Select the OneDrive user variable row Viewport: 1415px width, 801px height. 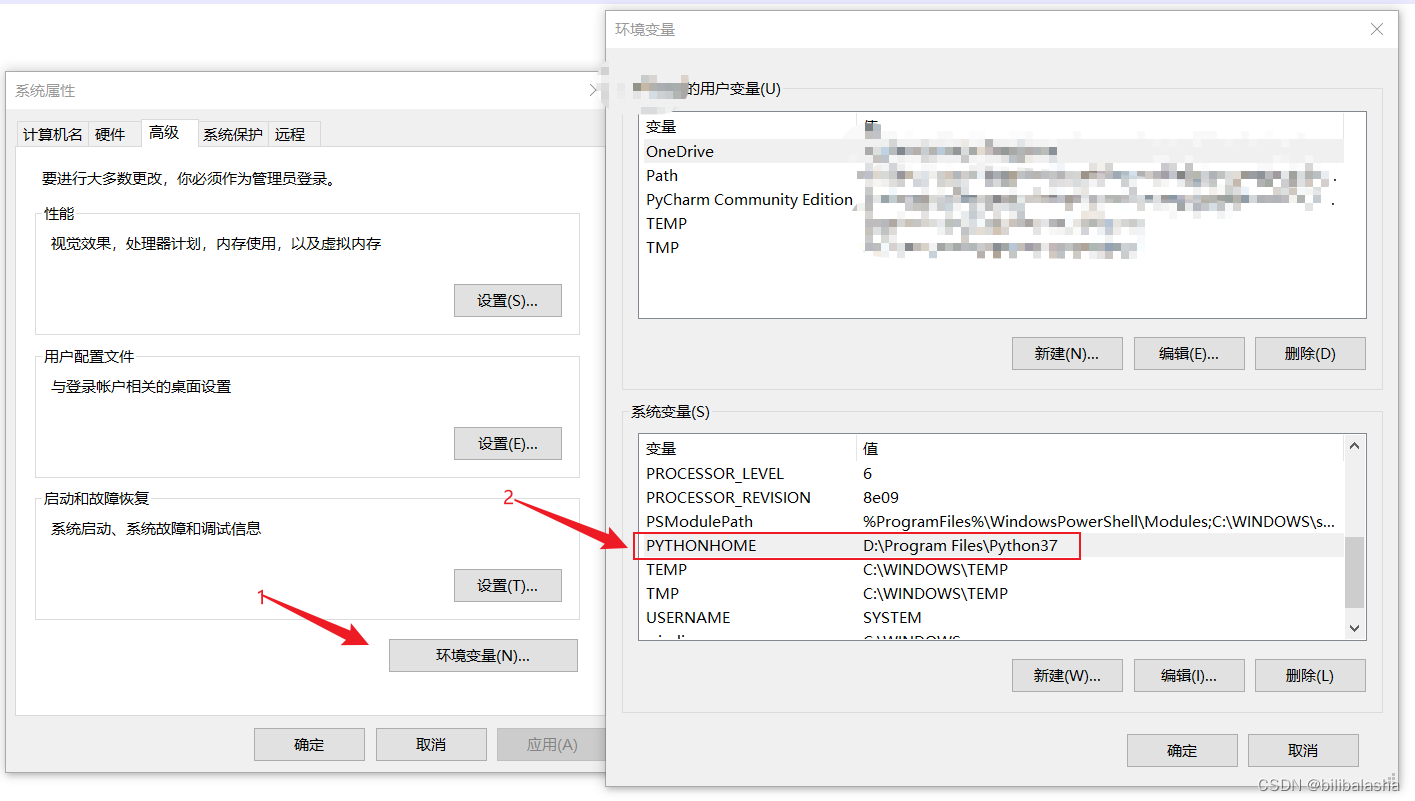click(x=991, y=151)
